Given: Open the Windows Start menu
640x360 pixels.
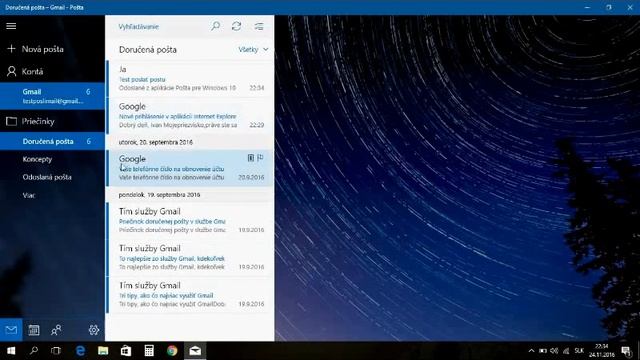Looking at the screenshot, I should point(11,351).
